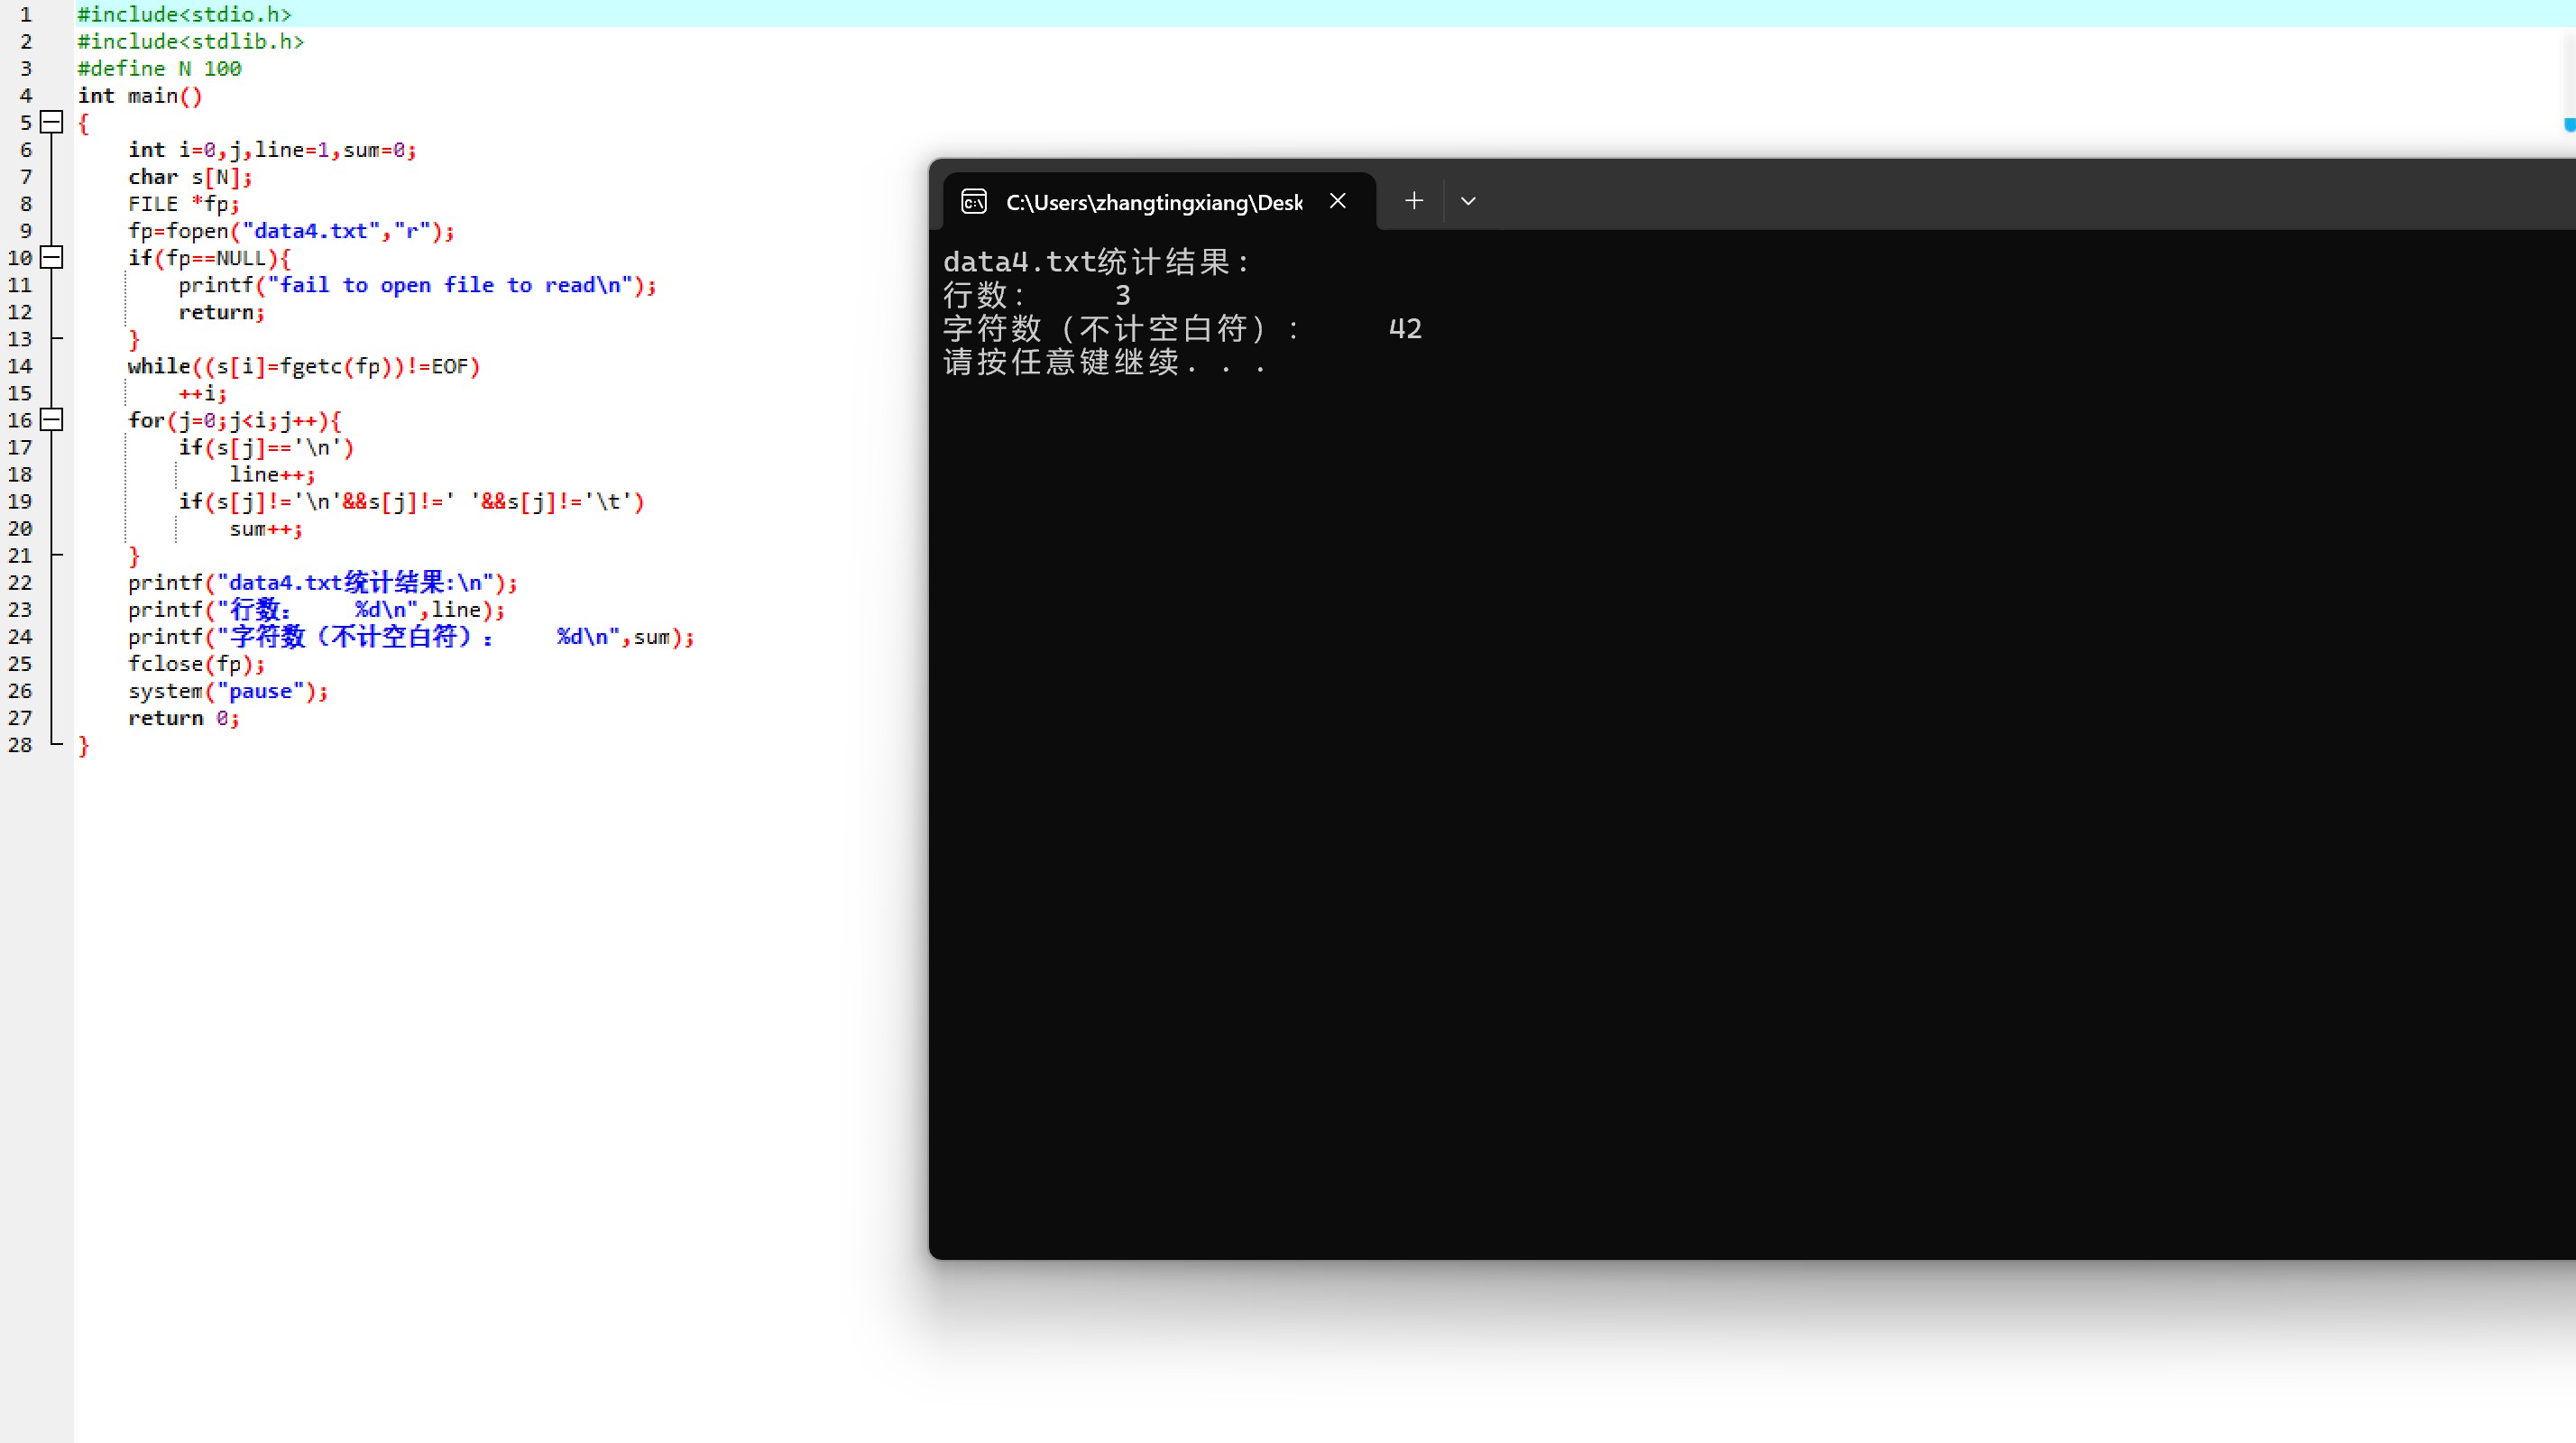Click line number 14 in the gutter
Viewport: 2576px width, 1443px height.
pyautogui.click(x=20, y=366)
